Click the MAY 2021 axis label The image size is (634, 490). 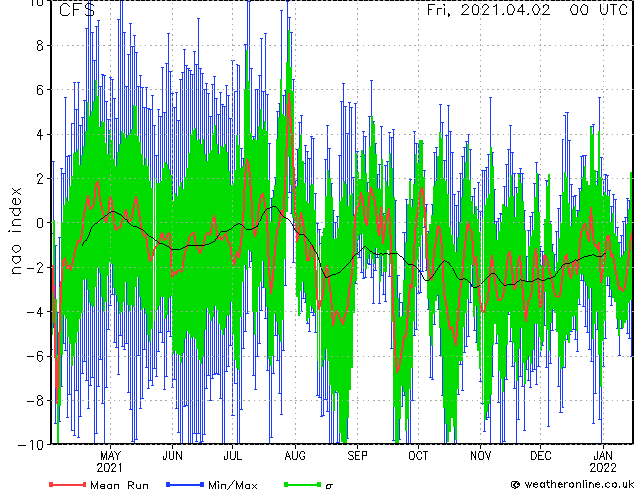110,462
